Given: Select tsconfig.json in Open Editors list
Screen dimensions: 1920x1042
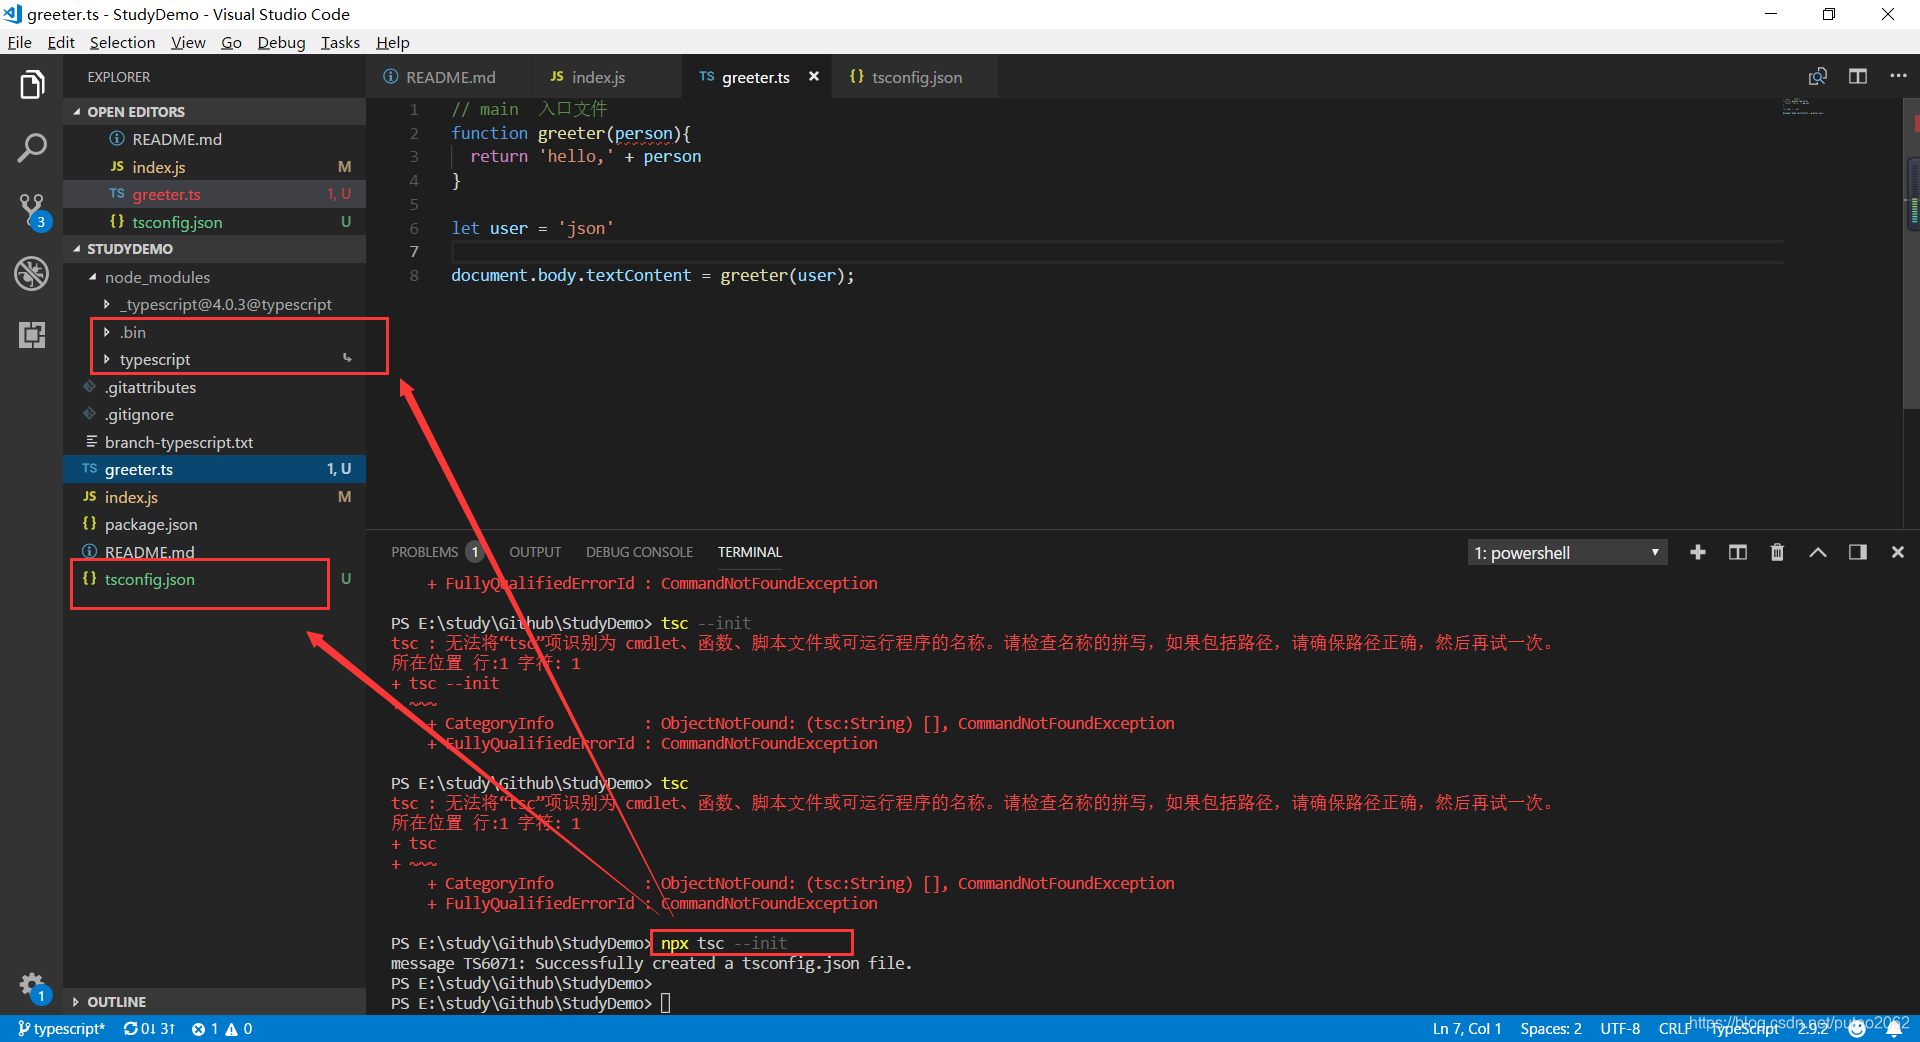Looking at the screenshot, I should point(215,222).
